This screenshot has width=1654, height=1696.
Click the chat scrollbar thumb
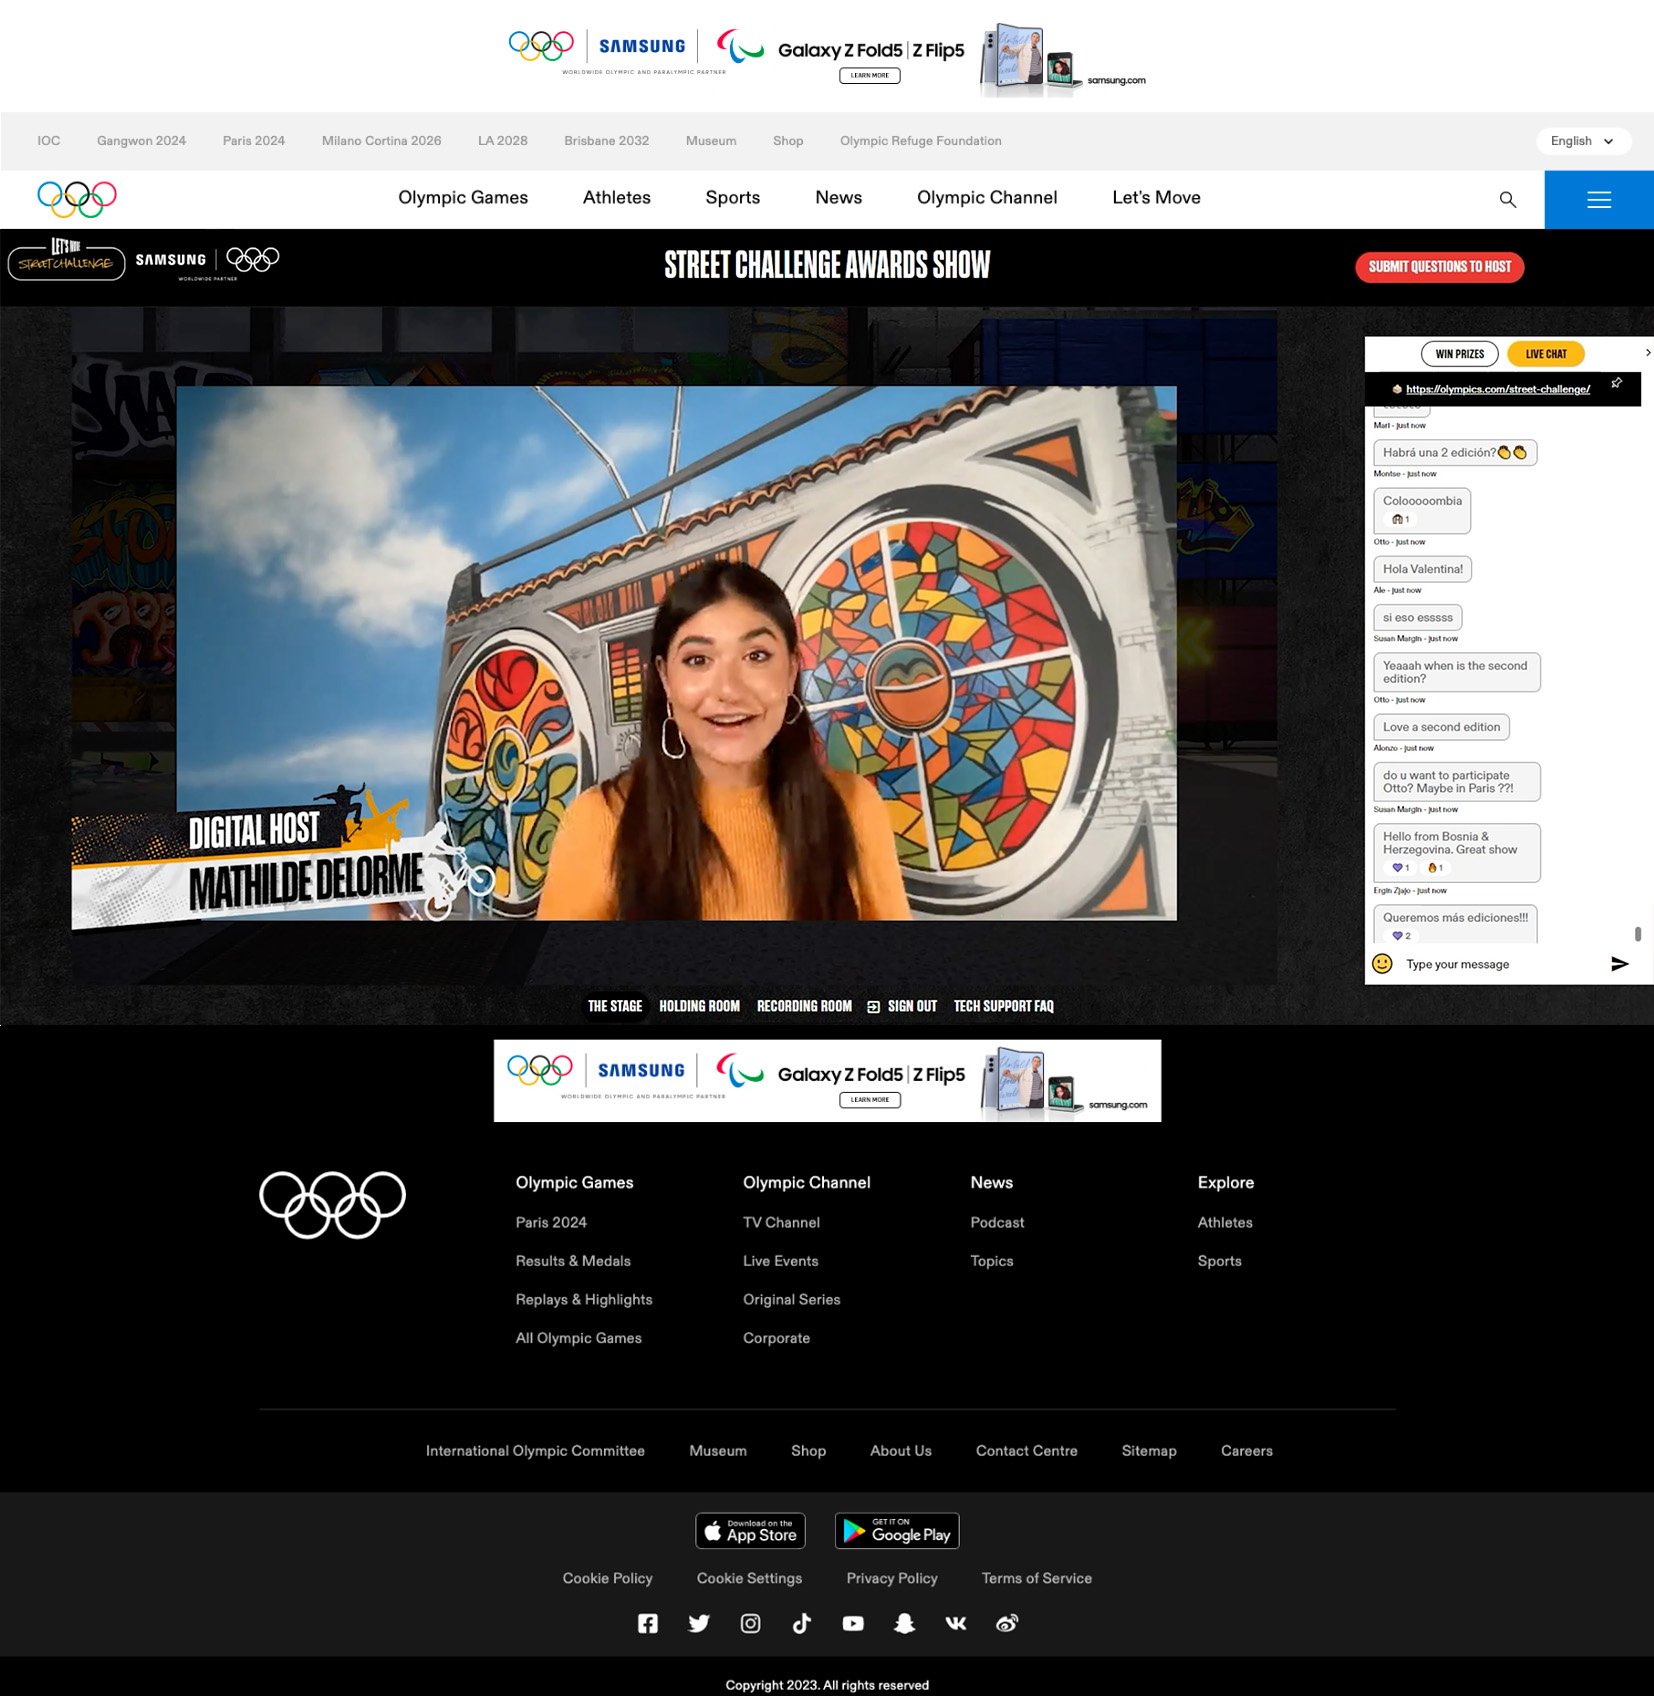pos(1638,934)
